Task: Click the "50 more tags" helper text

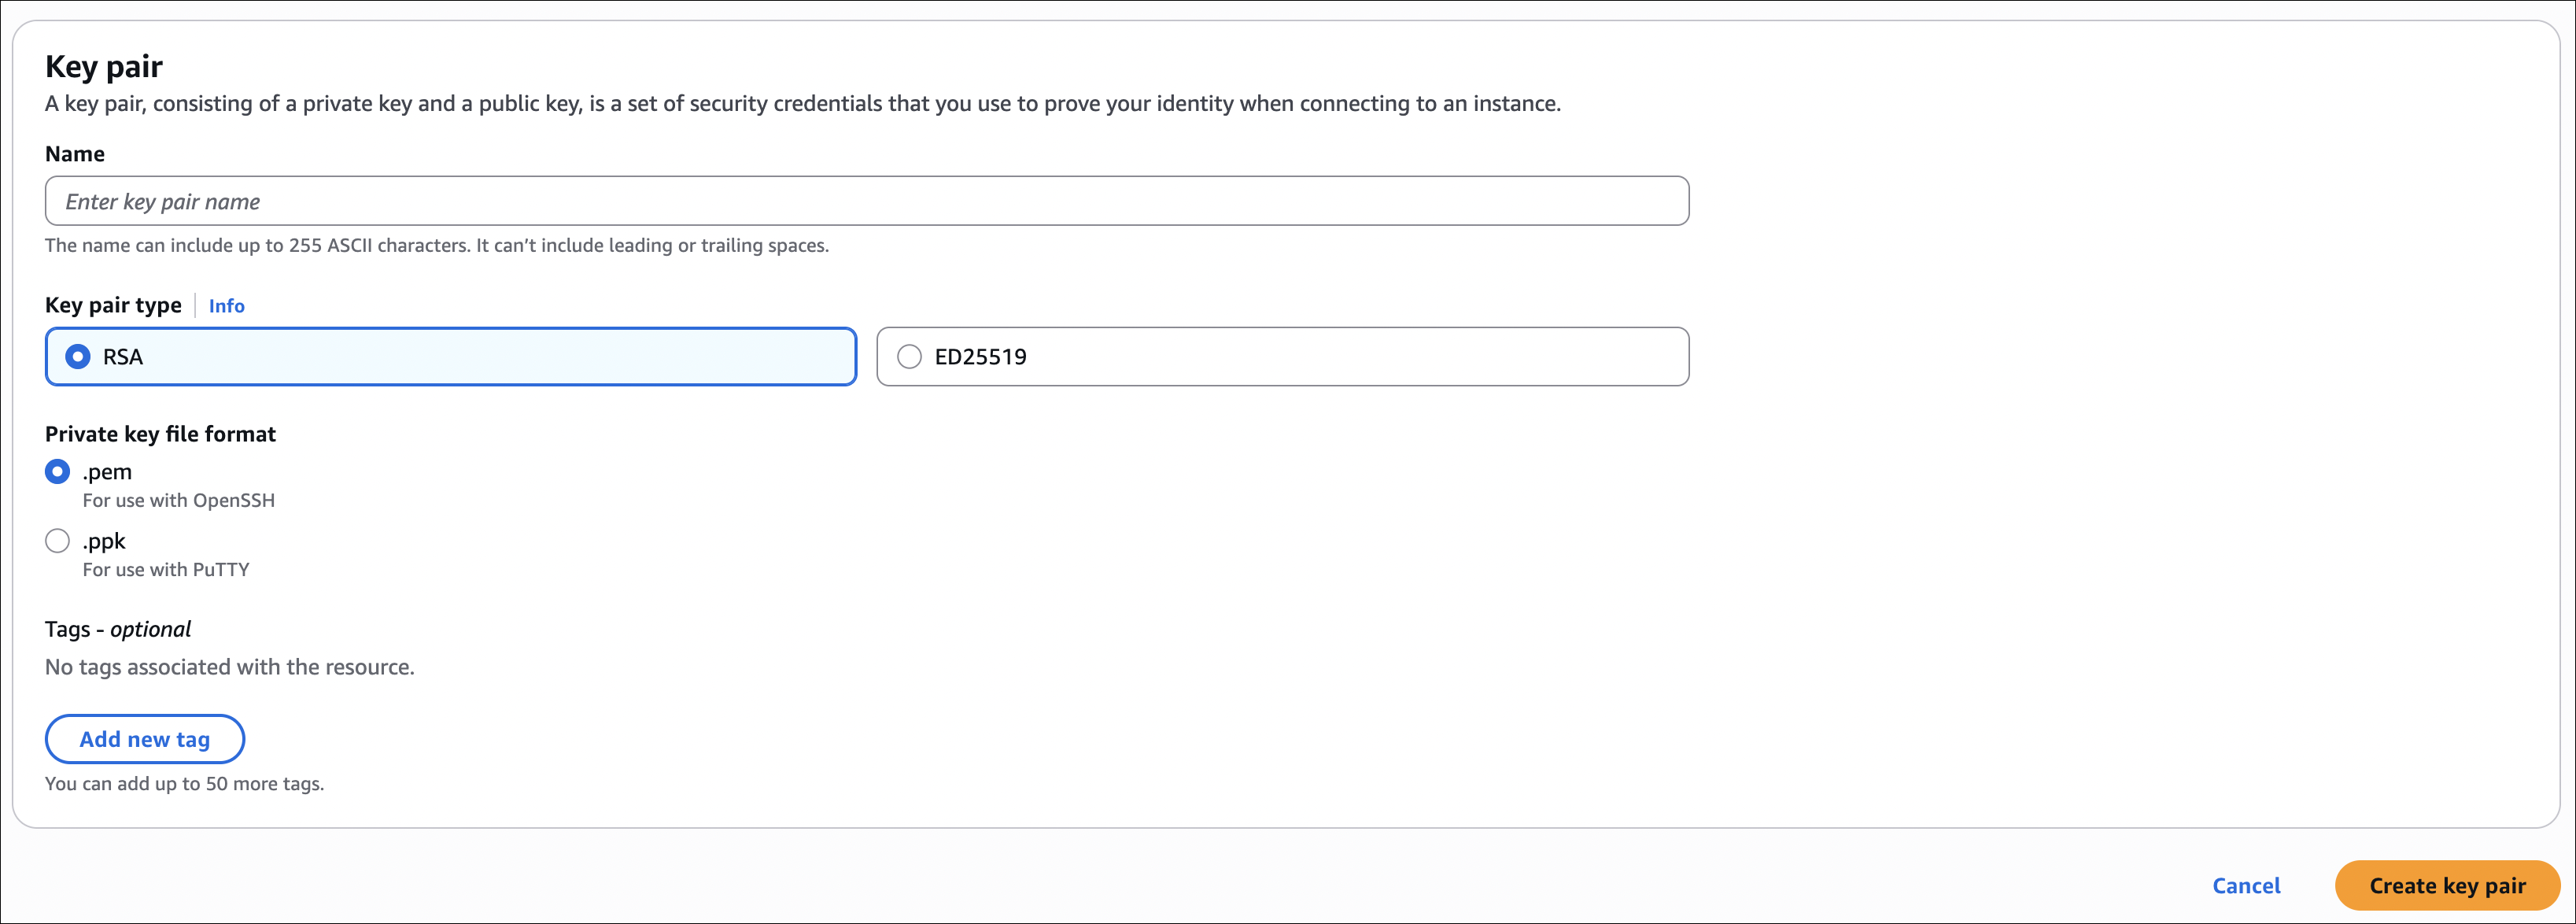Action: [184, 784]
